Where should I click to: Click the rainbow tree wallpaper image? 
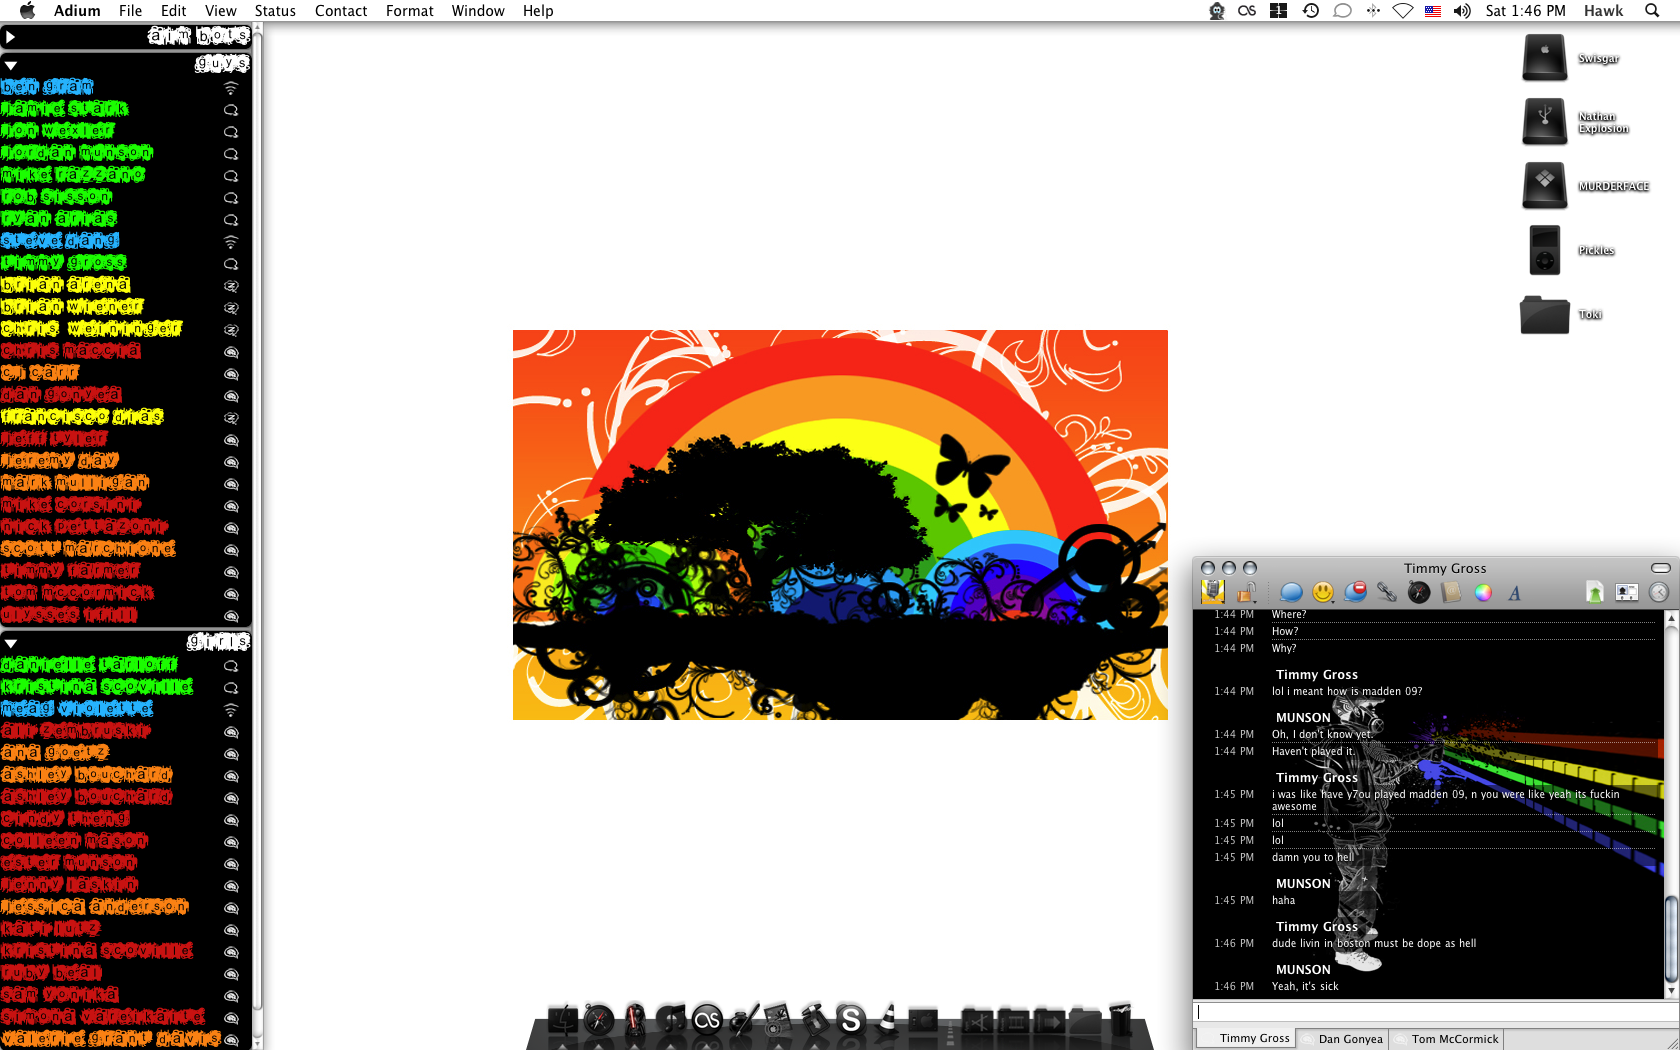(840, 525)
